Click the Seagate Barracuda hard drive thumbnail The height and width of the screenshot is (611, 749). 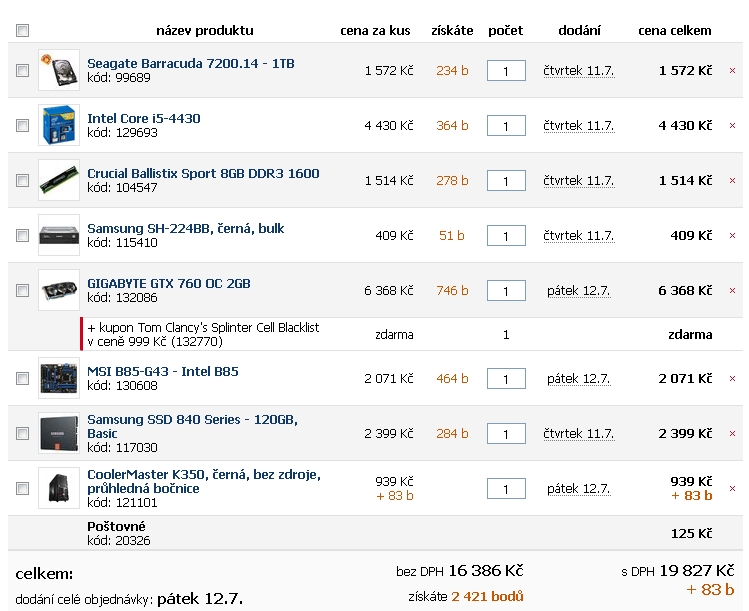(x=58, y=70)
